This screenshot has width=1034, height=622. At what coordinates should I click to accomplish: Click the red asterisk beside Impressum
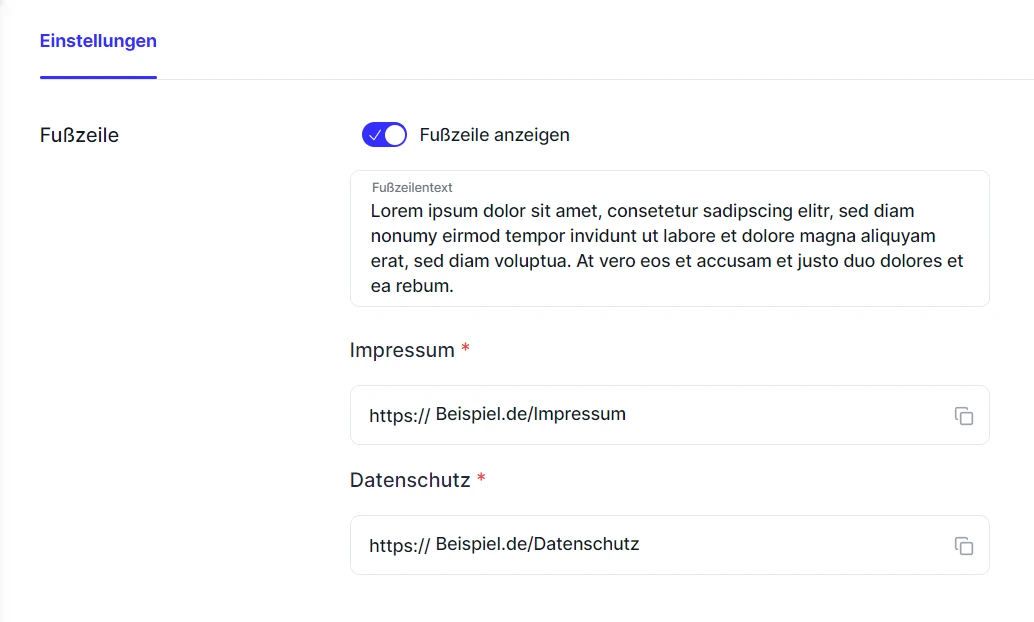465,350
